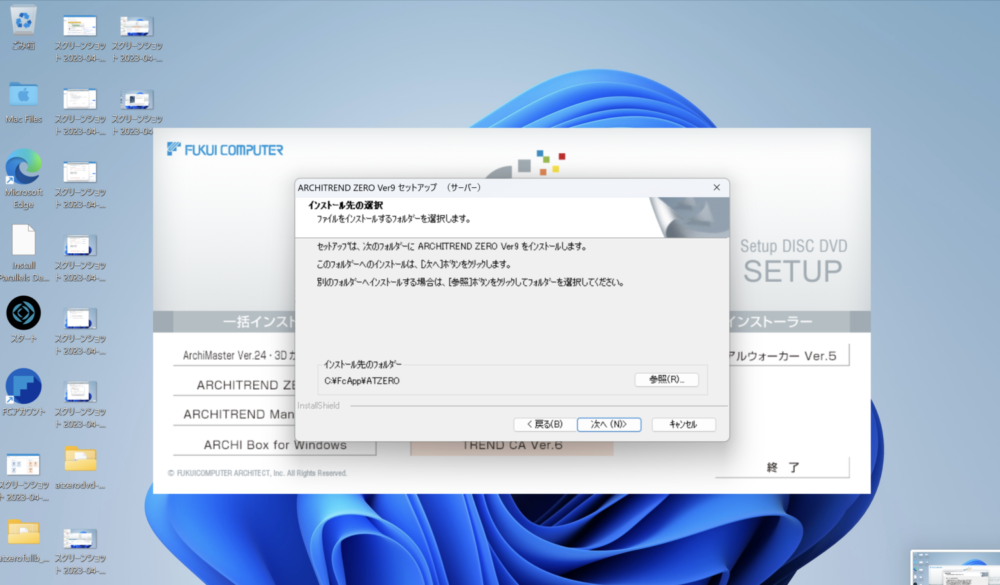
Task: Select TREND CA Ver.6 in the installer window
Action: coord(512,447)
